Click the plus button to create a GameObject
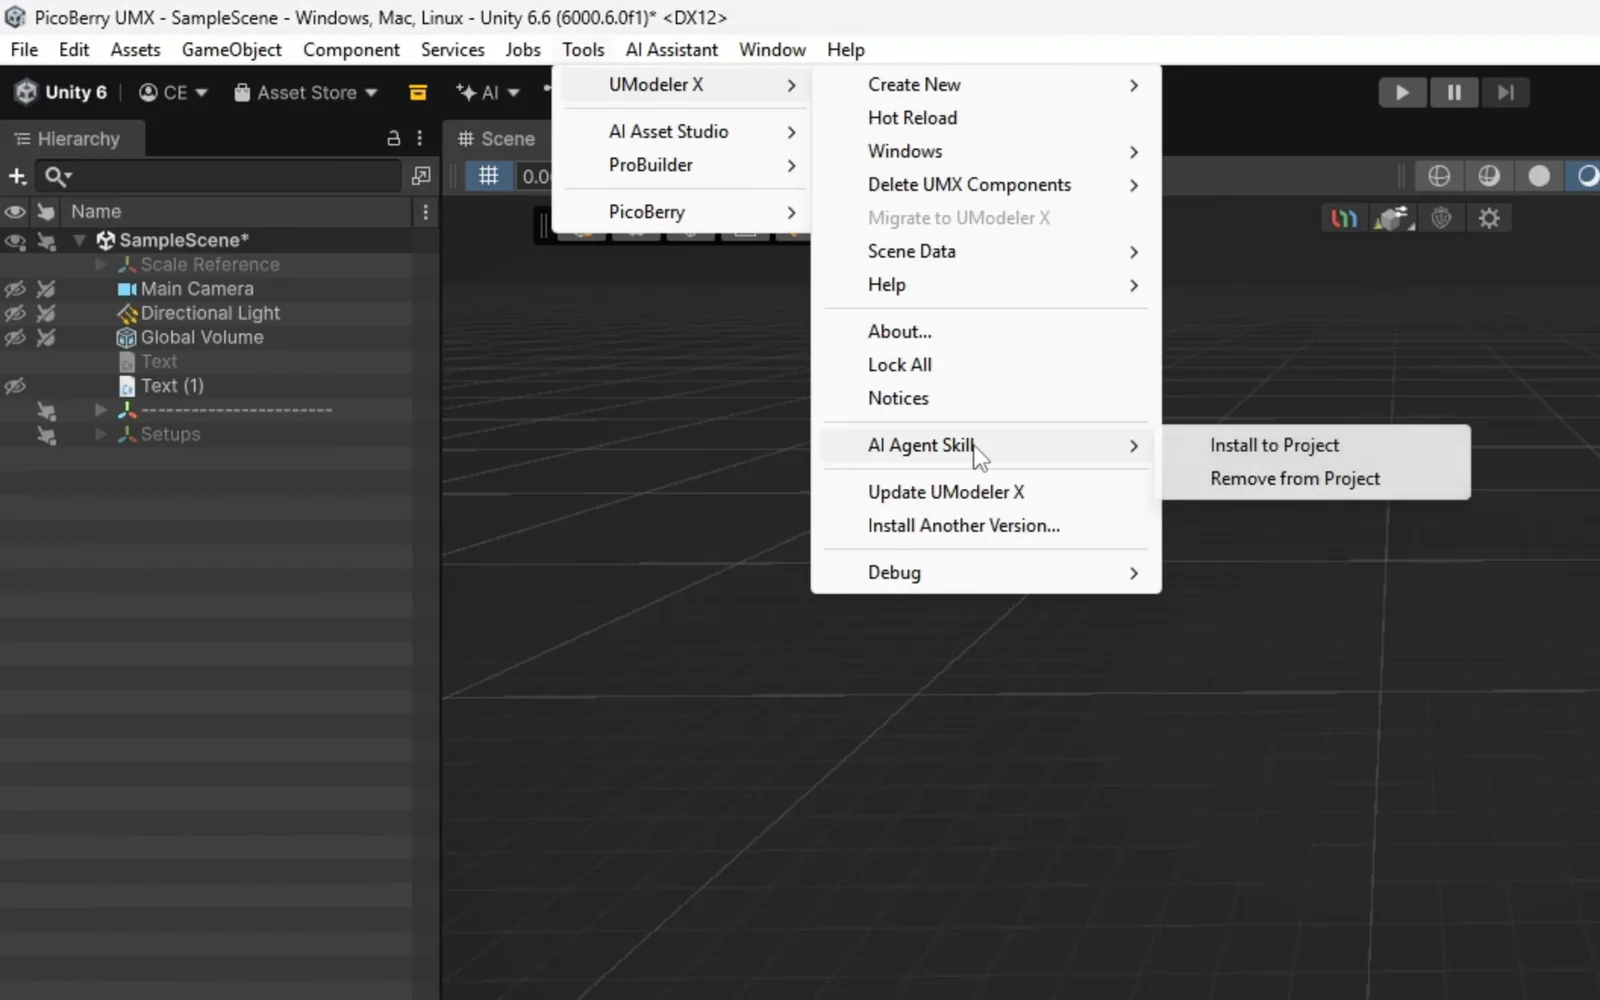This screenshot has height=1000, width=1600. pos(17,177)
